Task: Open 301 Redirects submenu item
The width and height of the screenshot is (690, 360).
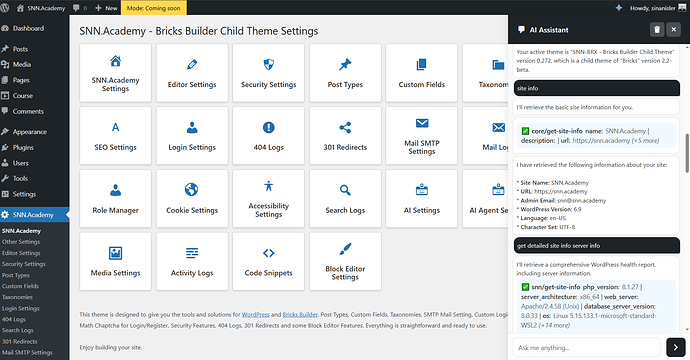Action: click(x=19, y=342)
